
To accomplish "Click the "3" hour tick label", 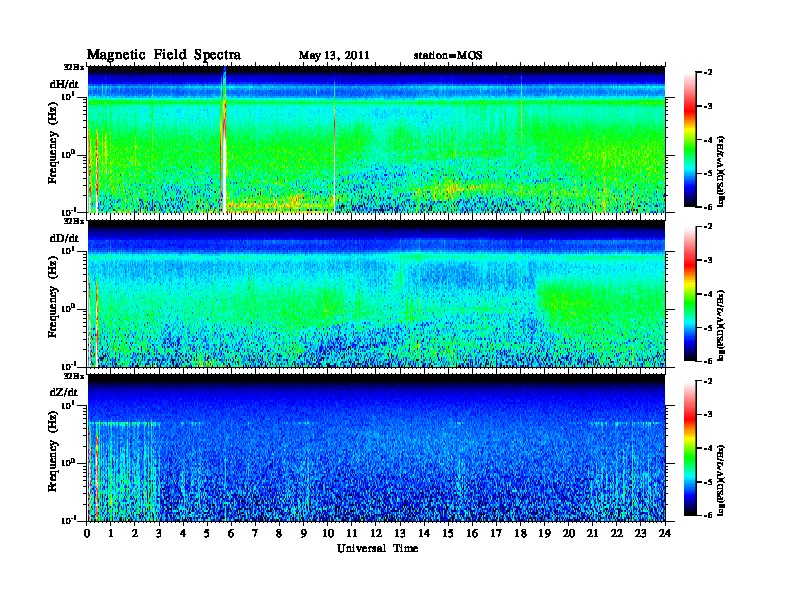I will click(159, 534).
